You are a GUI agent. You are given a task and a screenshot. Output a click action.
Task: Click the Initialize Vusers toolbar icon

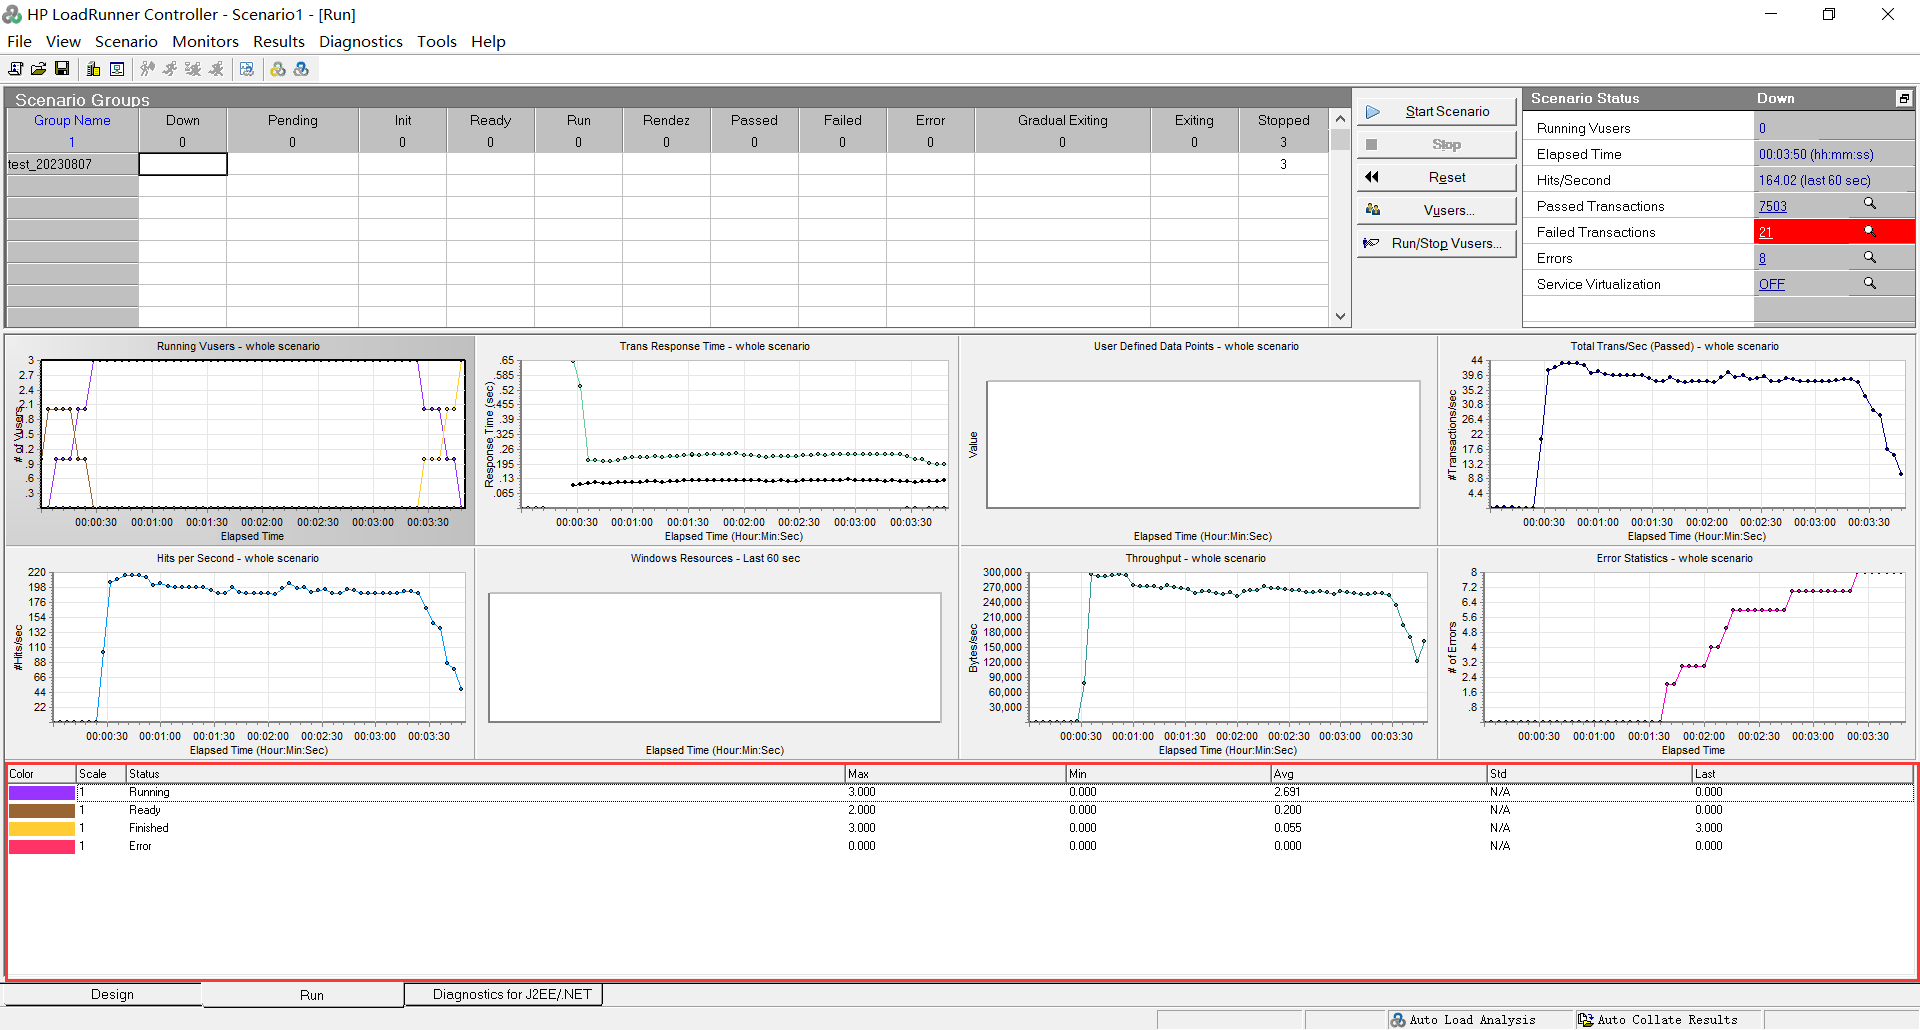coord(147,69)
